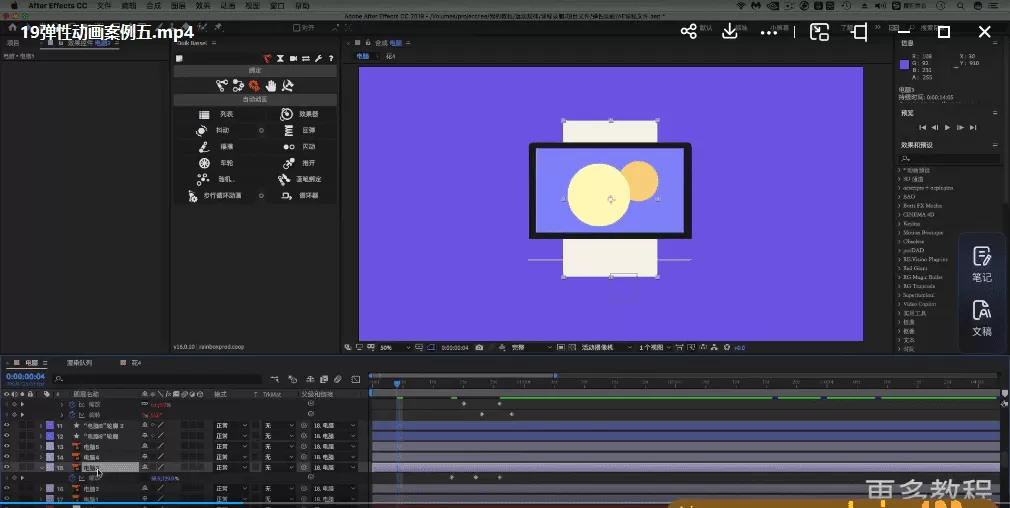Open the 笔记 notes side button
This screenshot has width=1010, height=508.
(x=981, y=264)
